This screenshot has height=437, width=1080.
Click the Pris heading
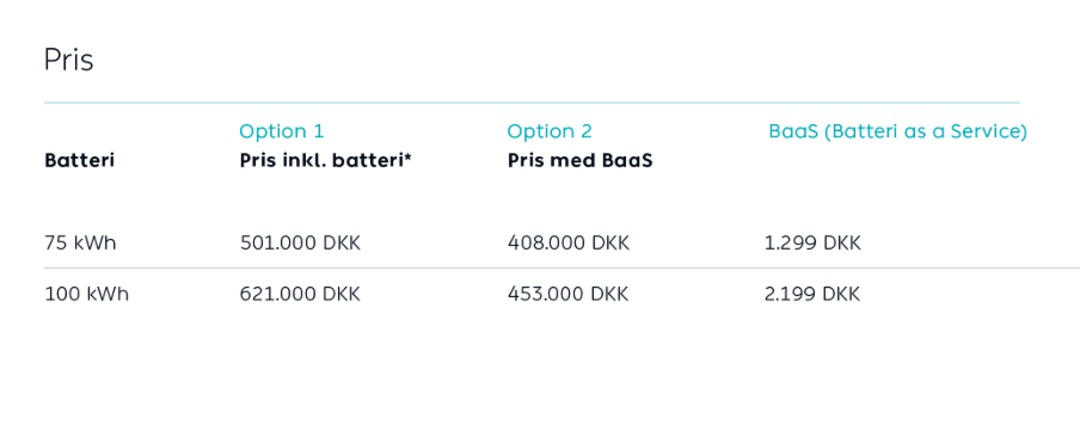pos(68,61)
